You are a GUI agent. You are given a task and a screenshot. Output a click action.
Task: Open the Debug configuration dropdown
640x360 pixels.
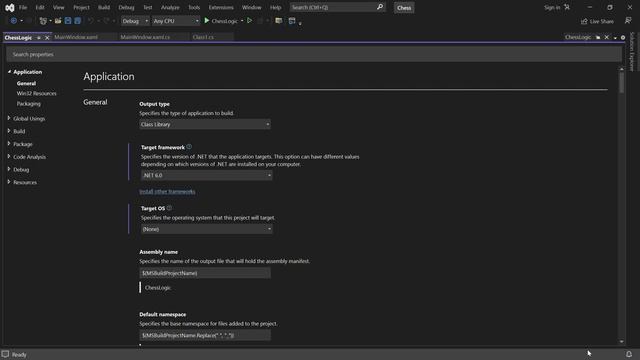[136, 21]
